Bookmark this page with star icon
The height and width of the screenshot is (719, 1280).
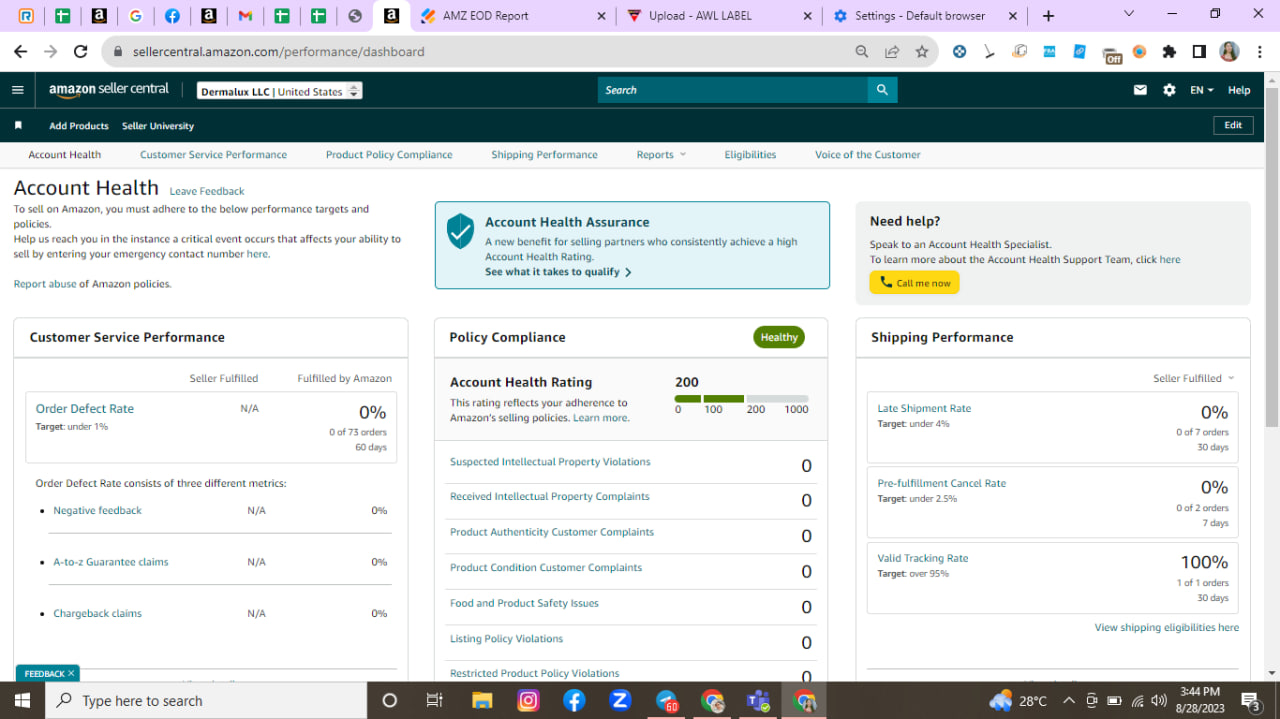click(x=922, y=52)
